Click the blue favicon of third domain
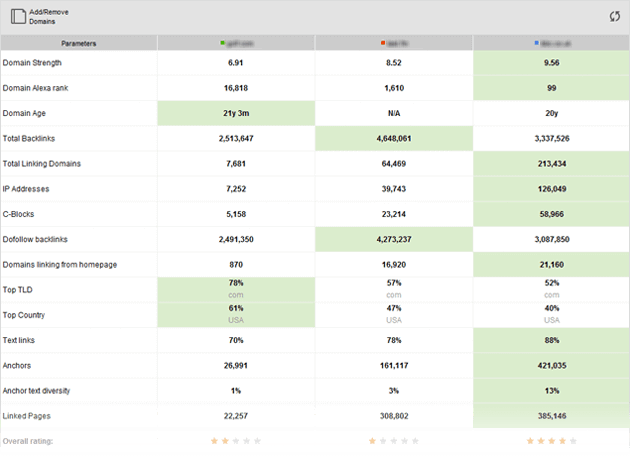This screenshot has width=630, height=469. pyautogui.click(x=537, y=44)
